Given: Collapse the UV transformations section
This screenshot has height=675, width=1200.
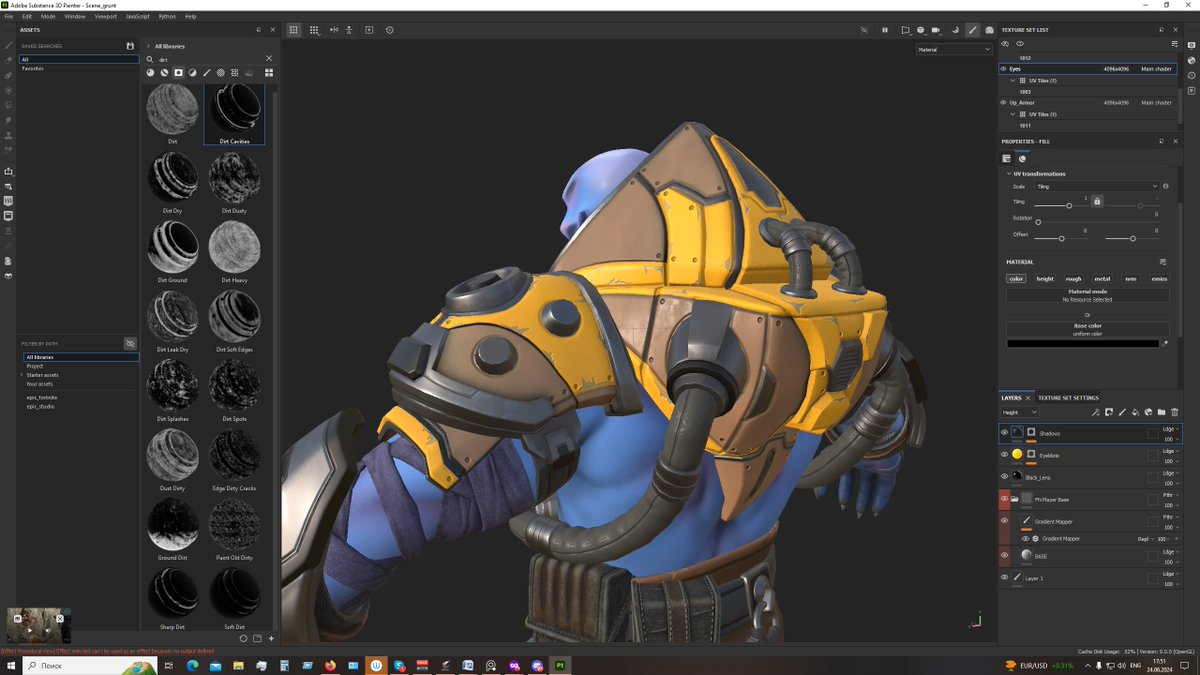Looking at the screenshot, I should coord(1009,174).
